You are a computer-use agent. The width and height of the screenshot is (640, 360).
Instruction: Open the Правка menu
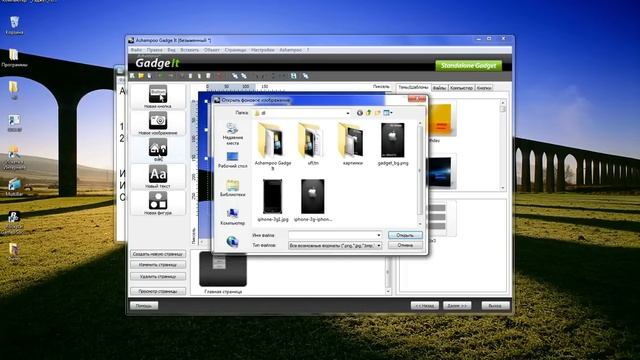click(155, 50)
